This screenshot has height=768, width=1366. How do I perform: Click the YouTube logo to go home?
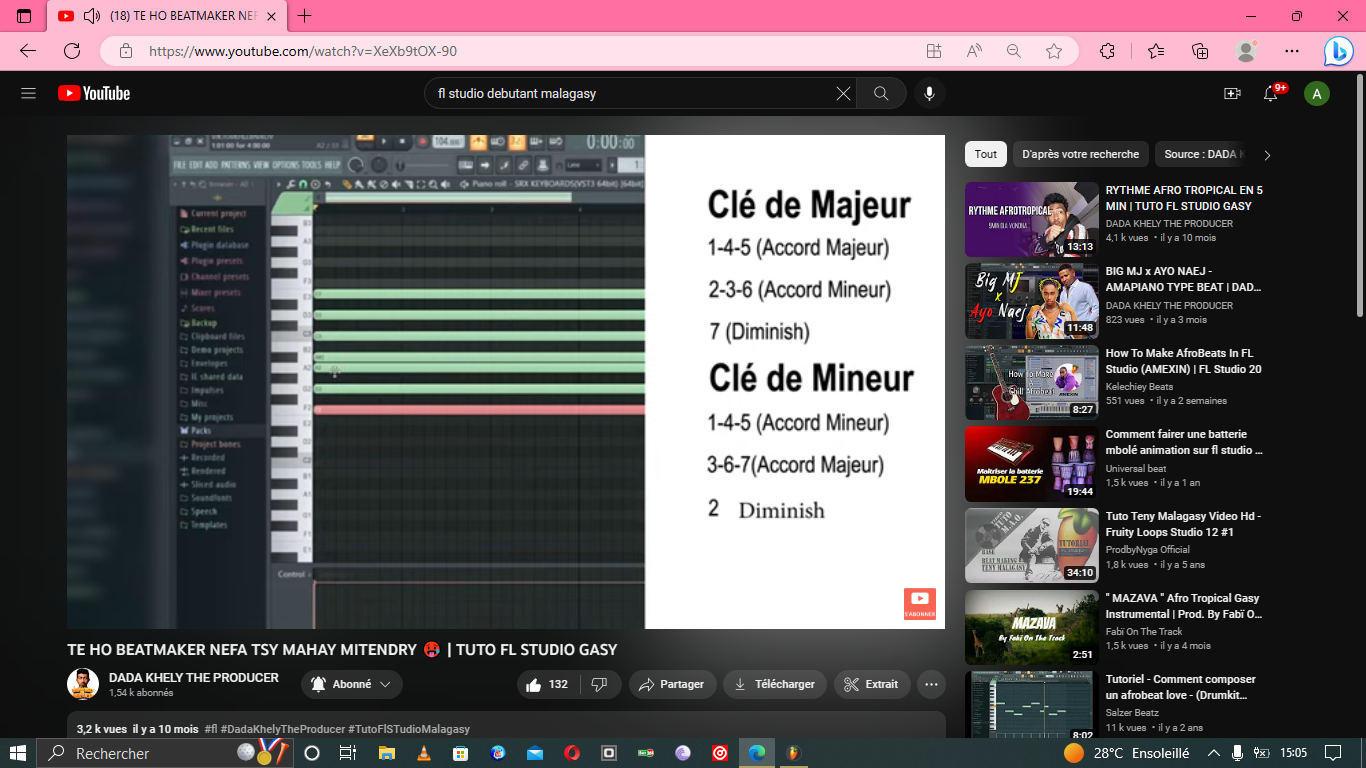(x=94, y=93)
